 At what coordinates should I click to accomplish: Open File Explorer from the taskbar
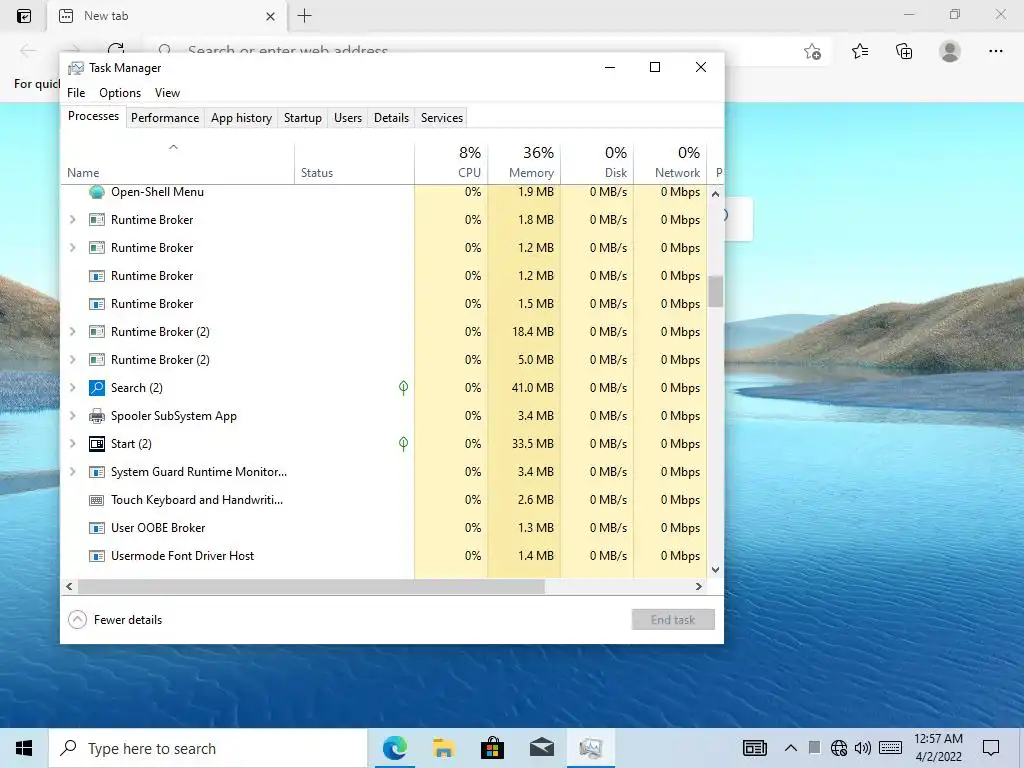click(x=443, y=748)
